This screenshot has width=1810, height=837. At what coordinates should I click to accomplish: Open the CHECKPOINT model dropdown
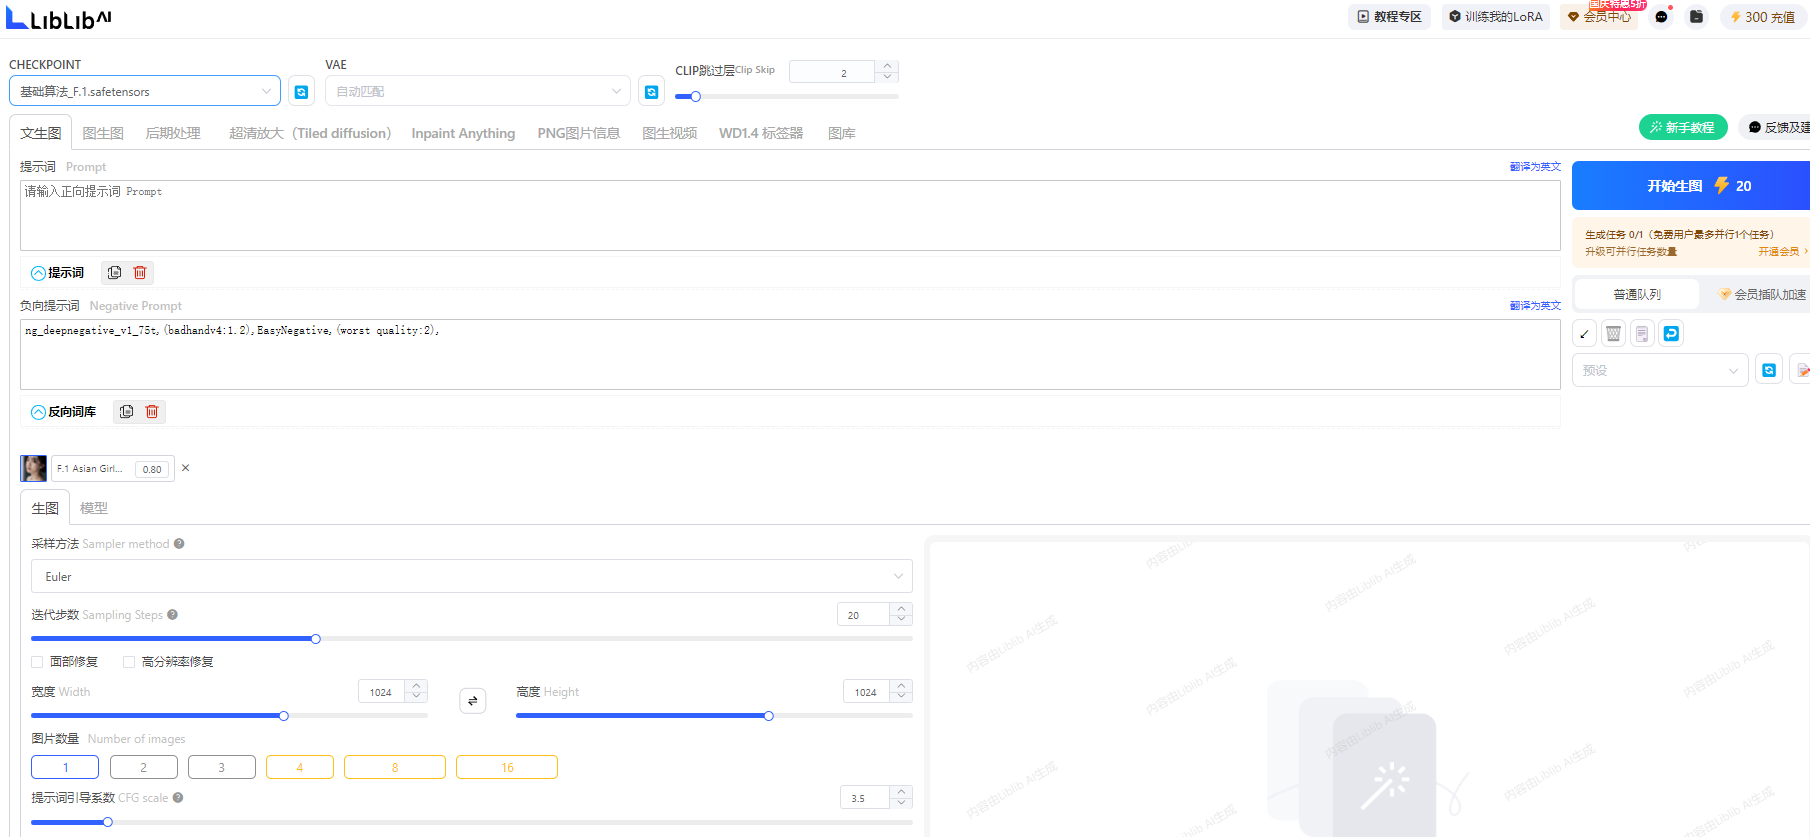click(145, 91)
